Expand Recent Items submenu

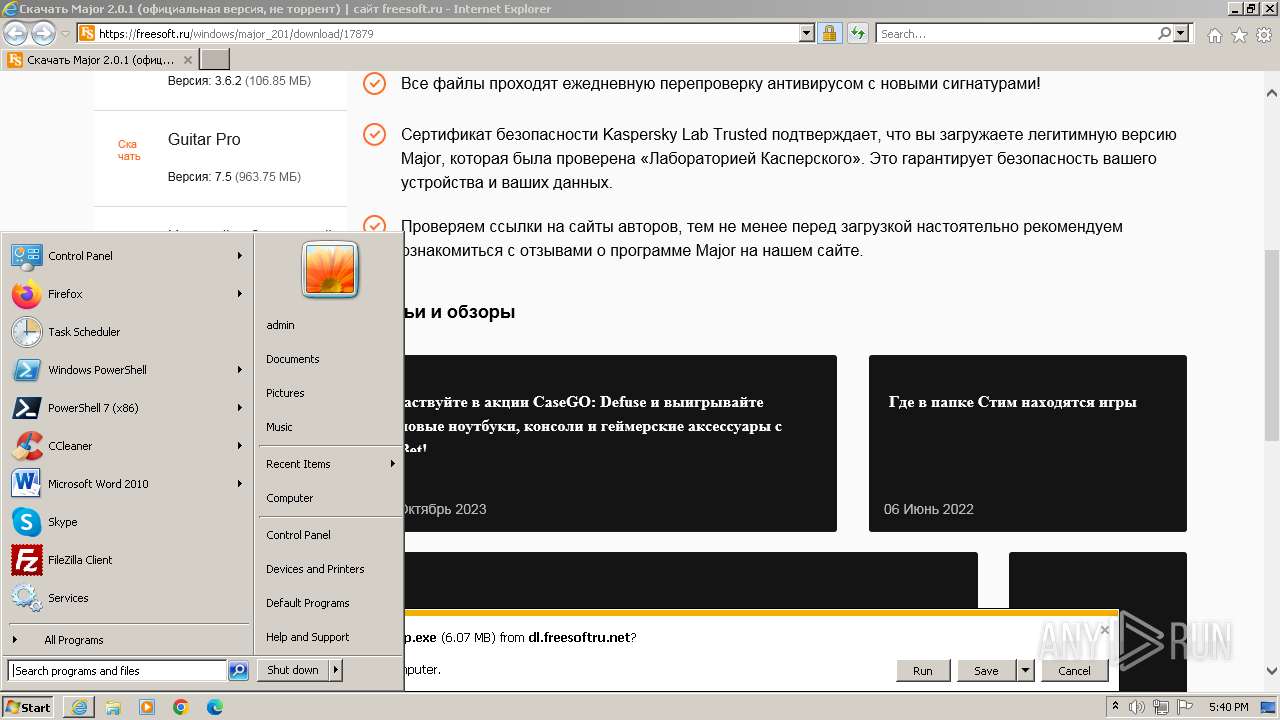pyautogui.click(x=330, y=464)
